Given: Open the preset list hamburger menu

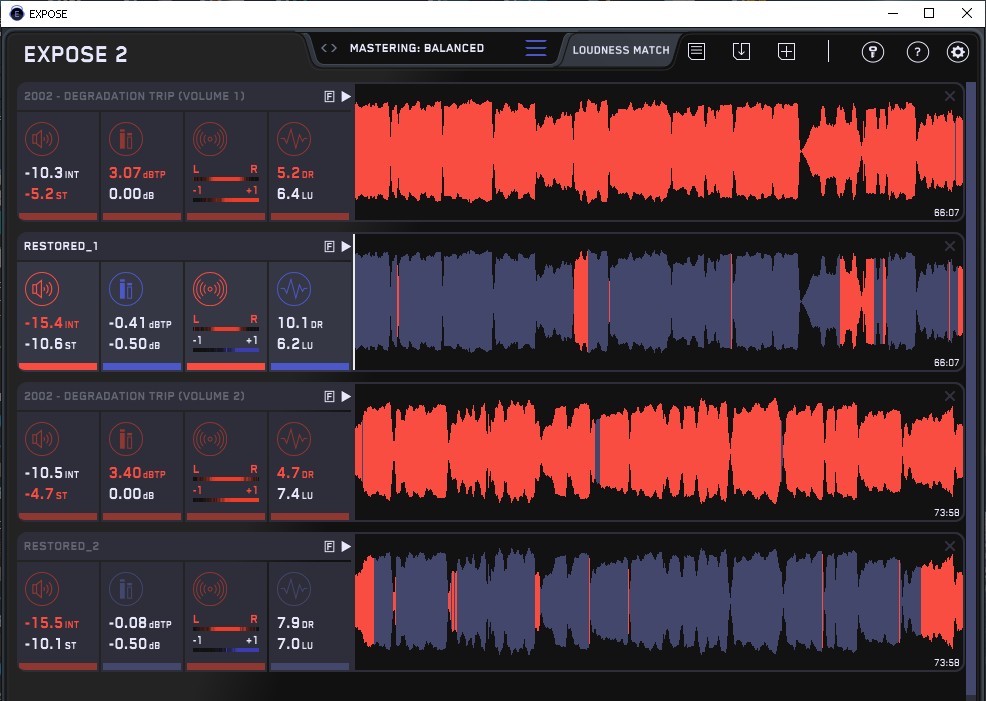Looking at the screenshot, I should coord(536,48).
